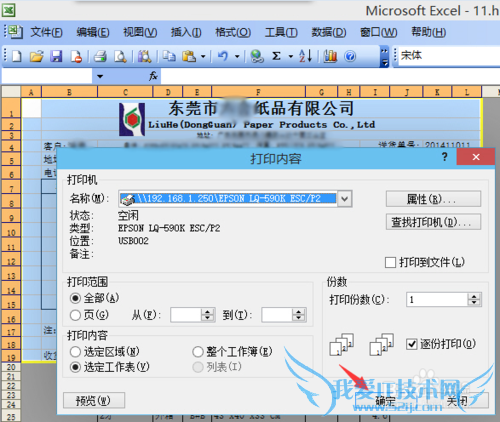Select the 页(G) pages radio button
This screenshot has width=500, height=422.
[75, 315]
